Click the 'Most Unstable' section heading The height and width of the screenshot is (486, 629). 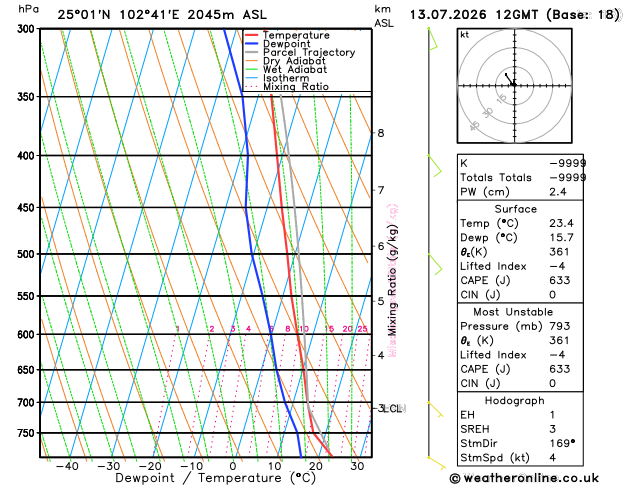(x=513, y=312)
